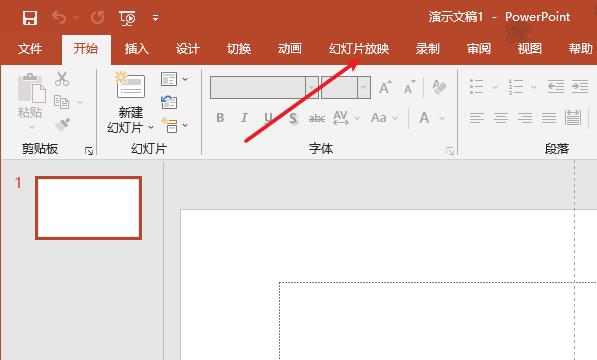Viewport: 597px width, 360px height.
Task: Apply font color with A button
Action: [x=424, y=118]
